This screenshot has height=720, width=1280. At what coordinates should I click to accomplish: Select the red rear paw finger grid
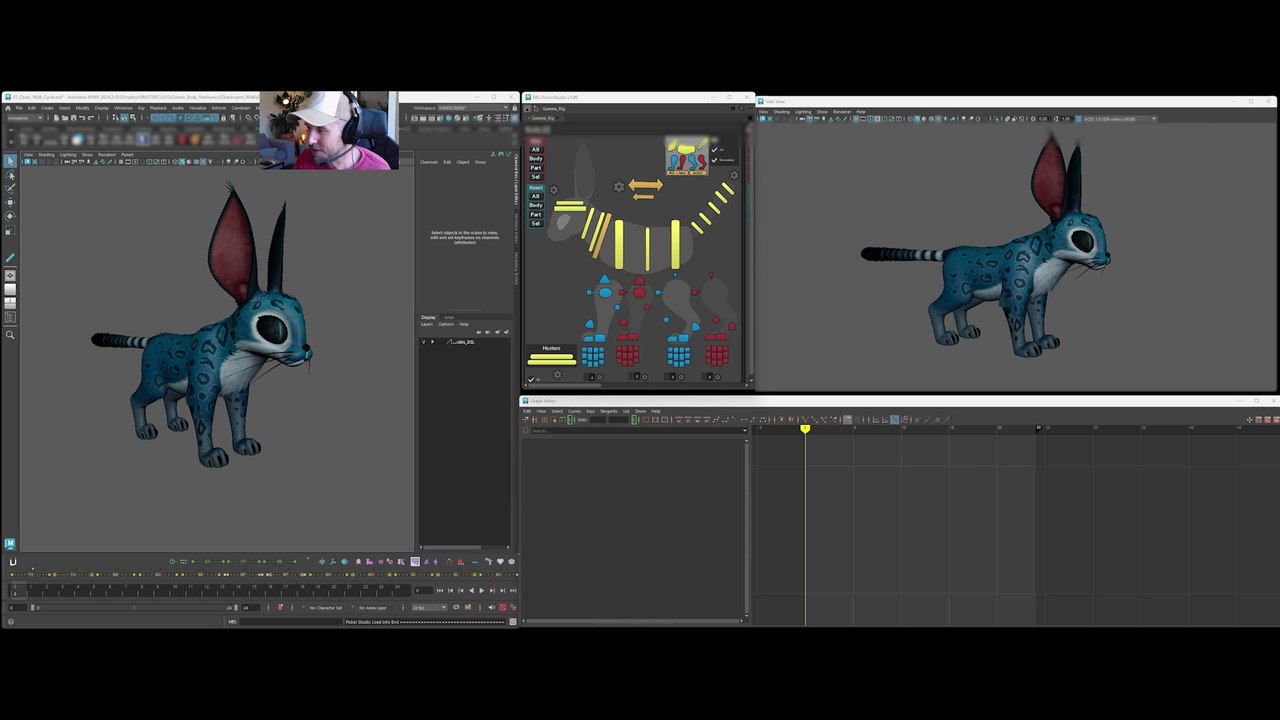716,354
